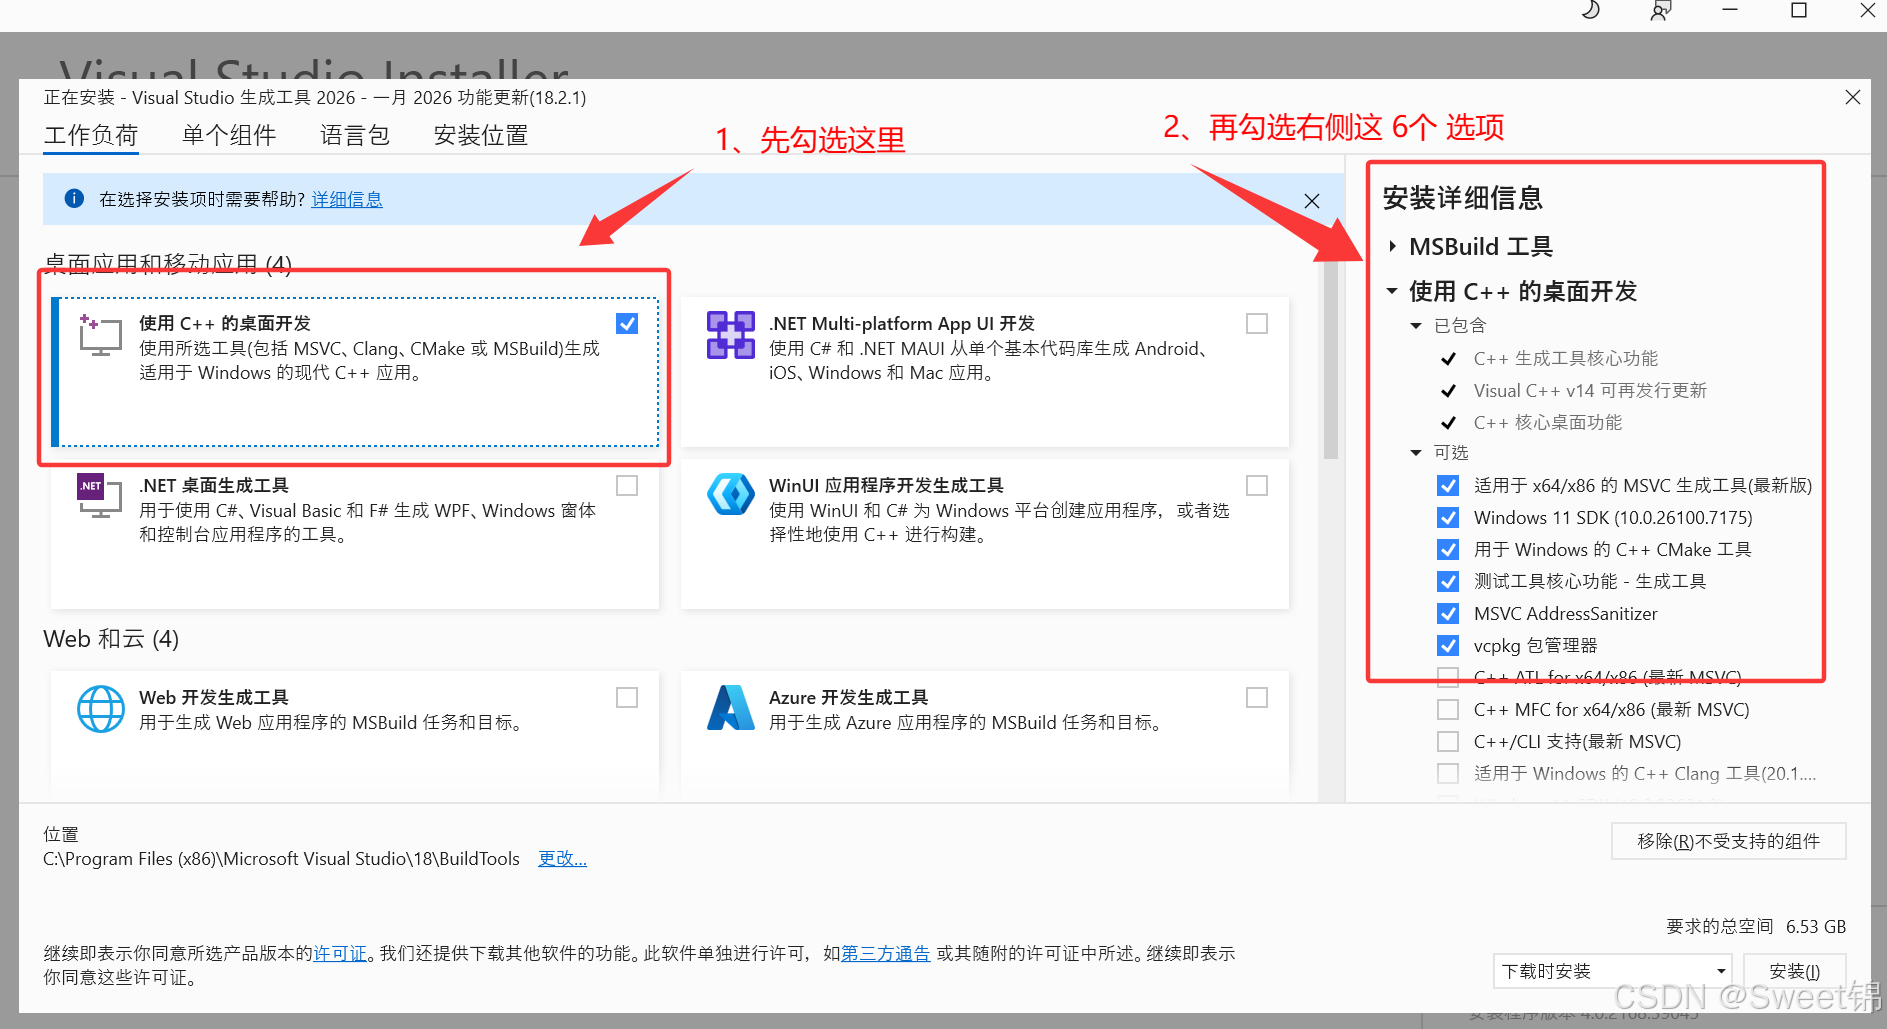Open the 下载时安装 dropdown
1887x1029 pixels.
[1613, 971]
